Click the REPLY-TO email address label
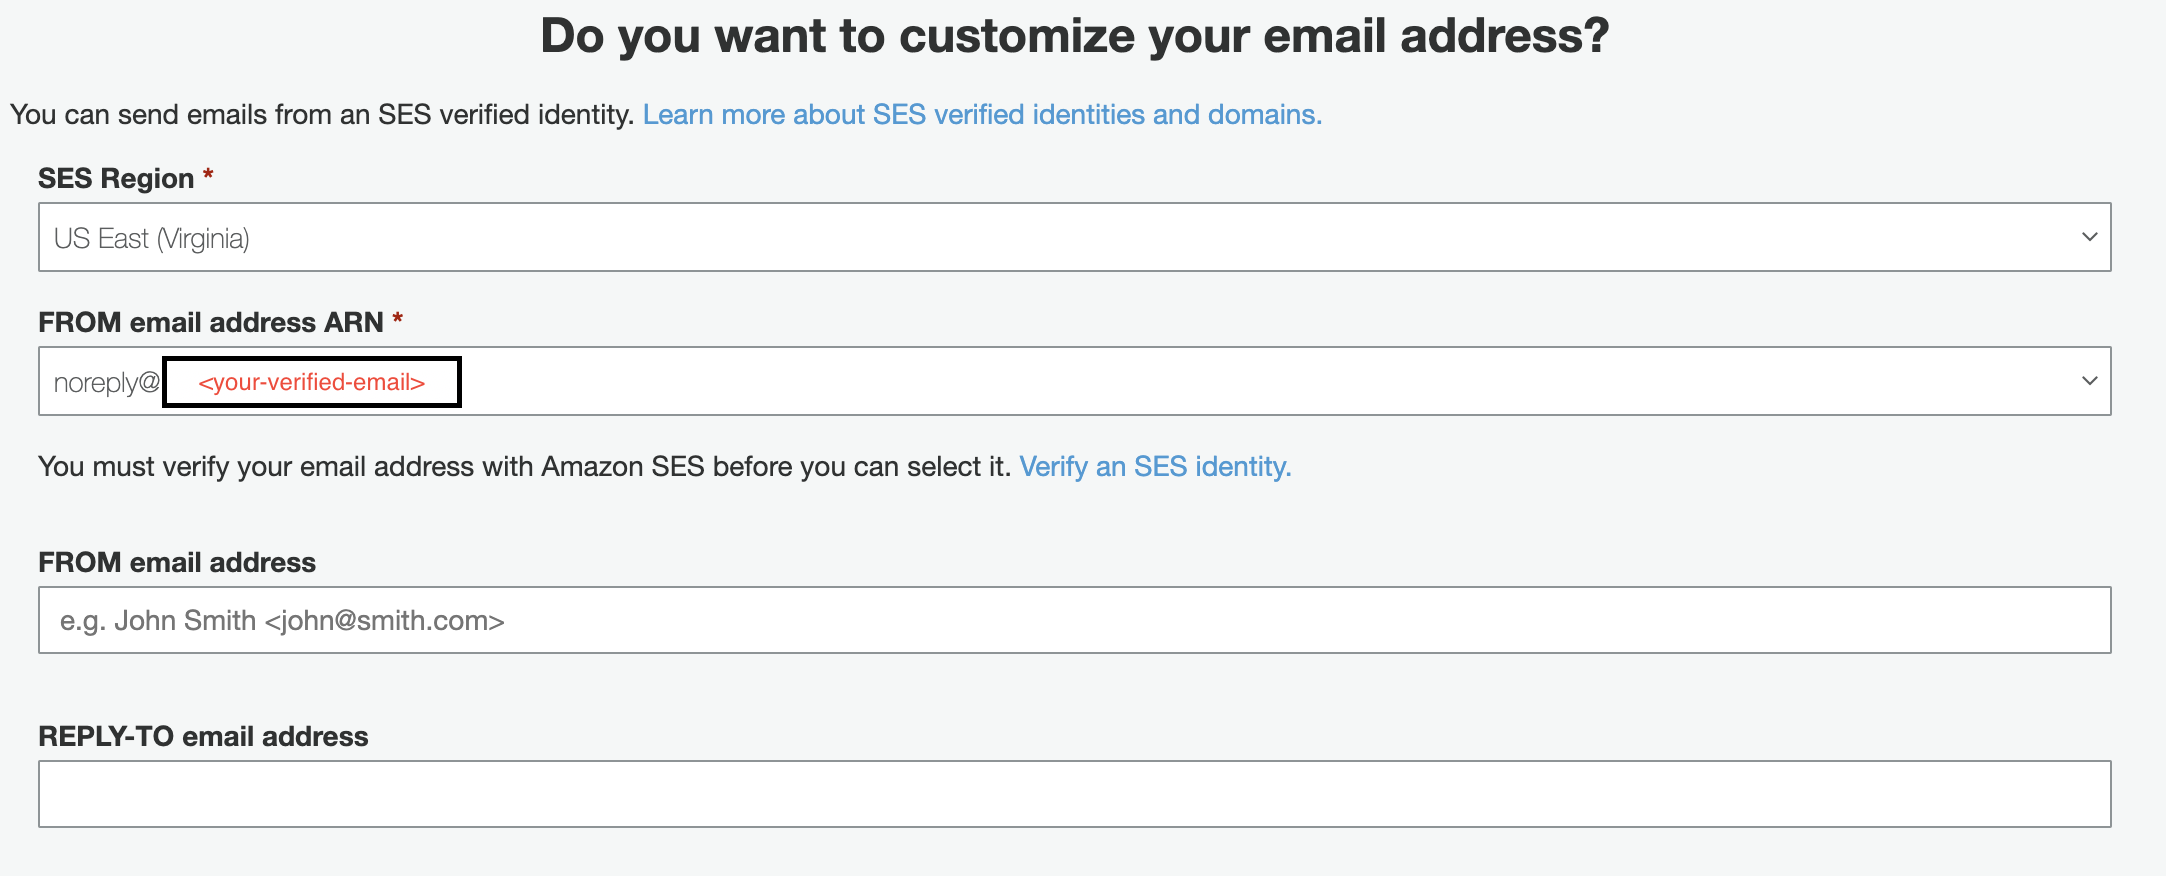Screen dimensions: 2166x876 pyautogui.click(x=202, y=736)
